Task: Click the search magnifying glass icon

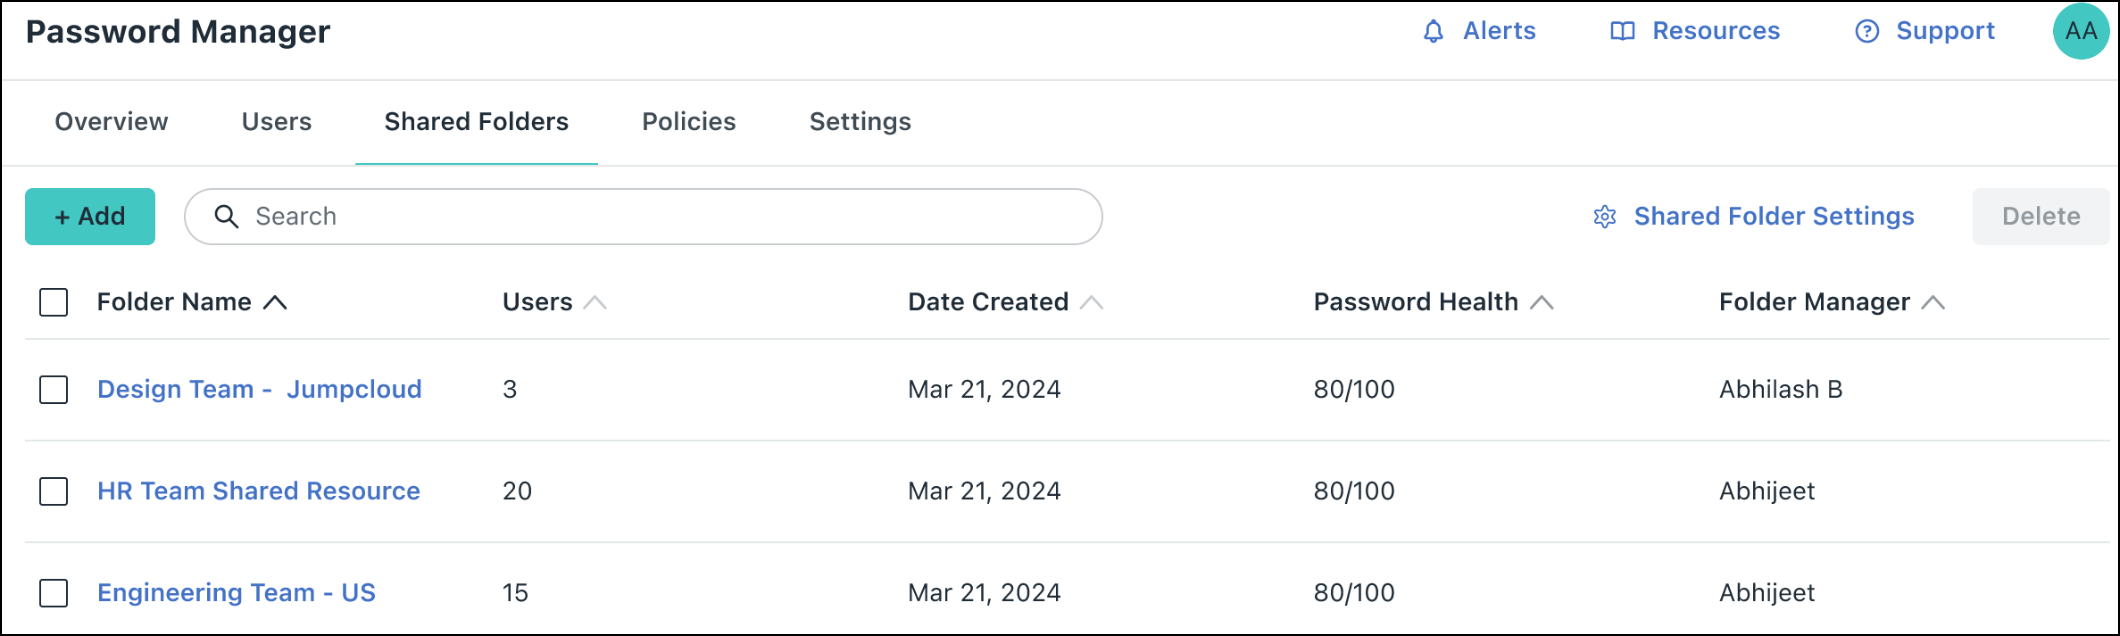Action: [x=228, y=216]
